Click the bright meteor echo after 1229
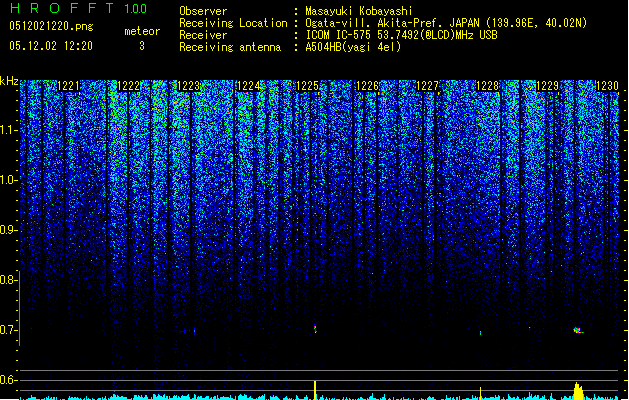The height and width of the screenshot is (400, 629). click(x=578, y=331)
